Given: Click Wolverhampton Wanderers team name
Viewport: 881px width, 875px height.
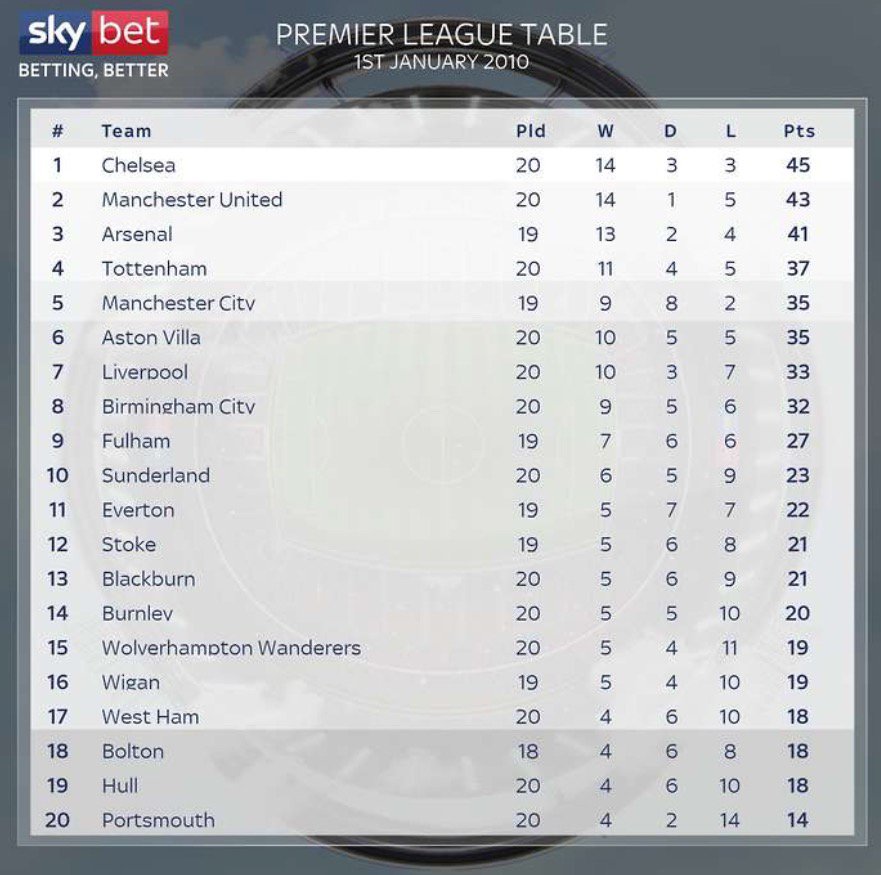Looking at the screenshot, I should [231, 647].
